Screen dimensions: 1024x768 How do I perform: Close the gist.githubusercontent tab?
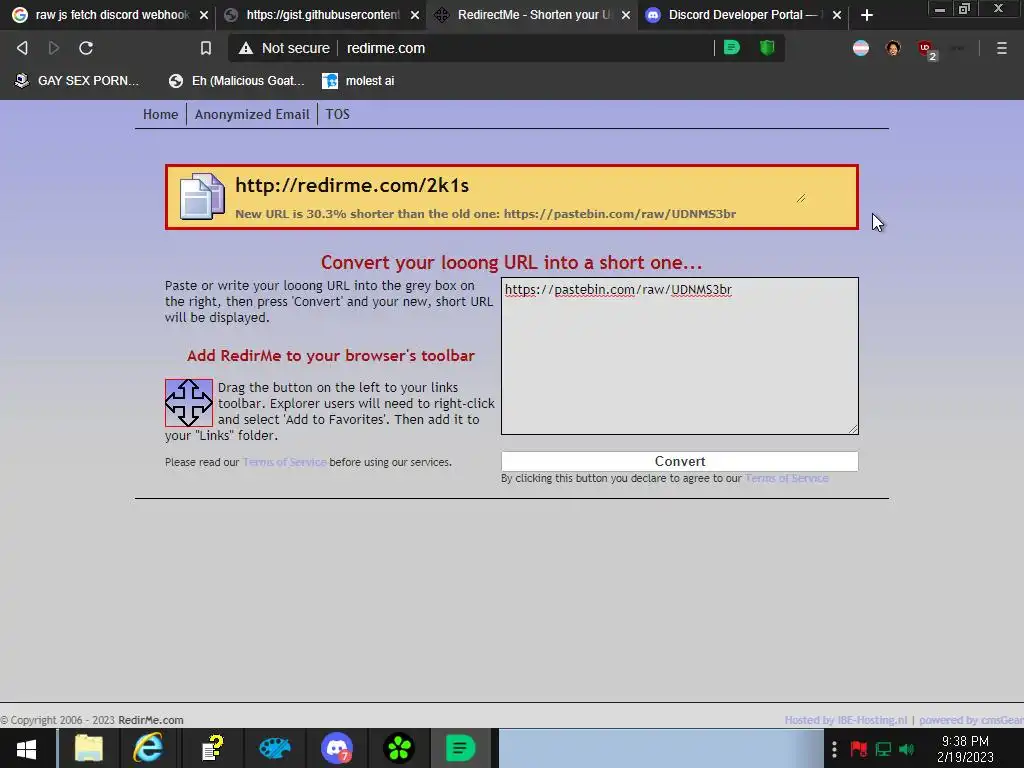coord(415,15)
